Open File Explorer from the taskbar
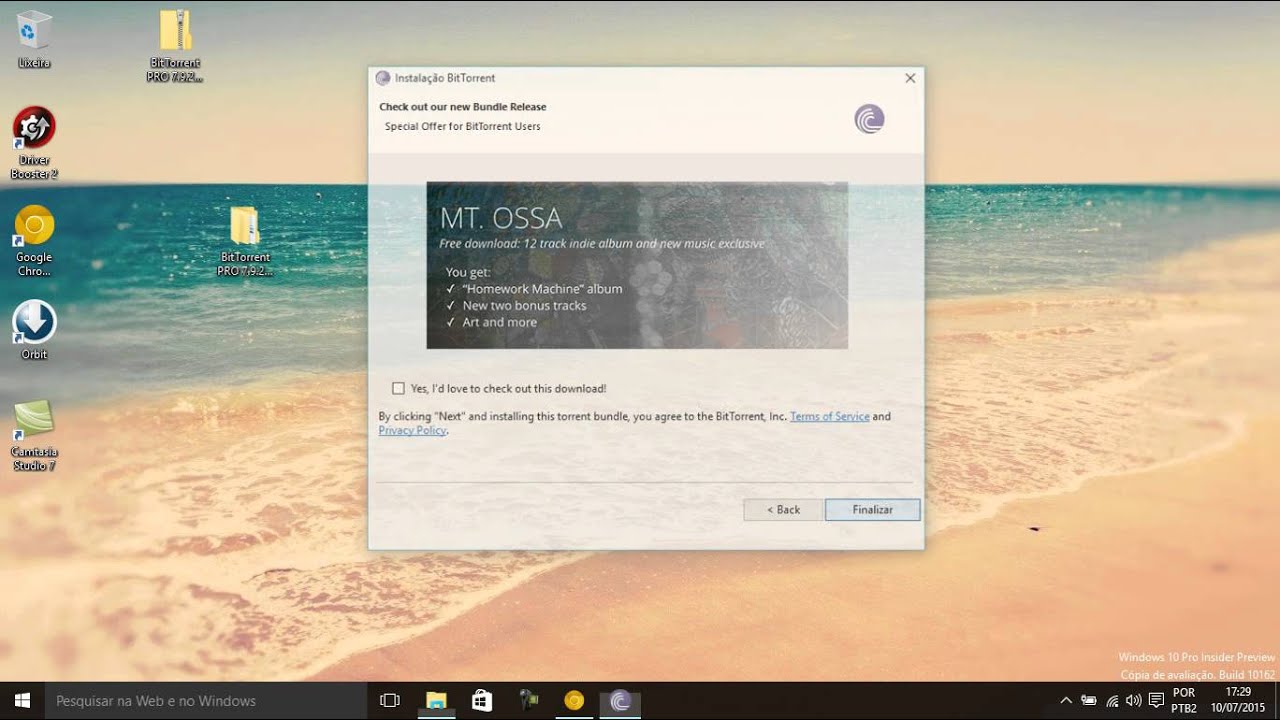1280x720 pixels. (x=436, y=701)
